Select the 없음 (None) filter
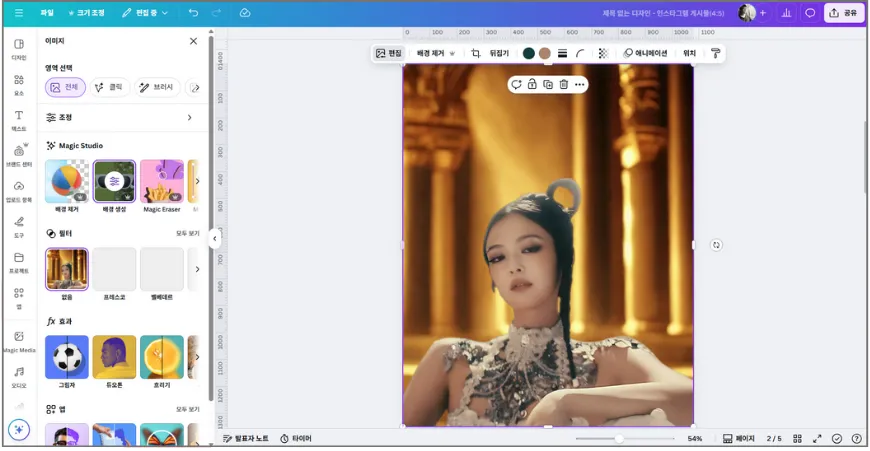The width and height of the screenshot is (870, 451). (67, 269)
